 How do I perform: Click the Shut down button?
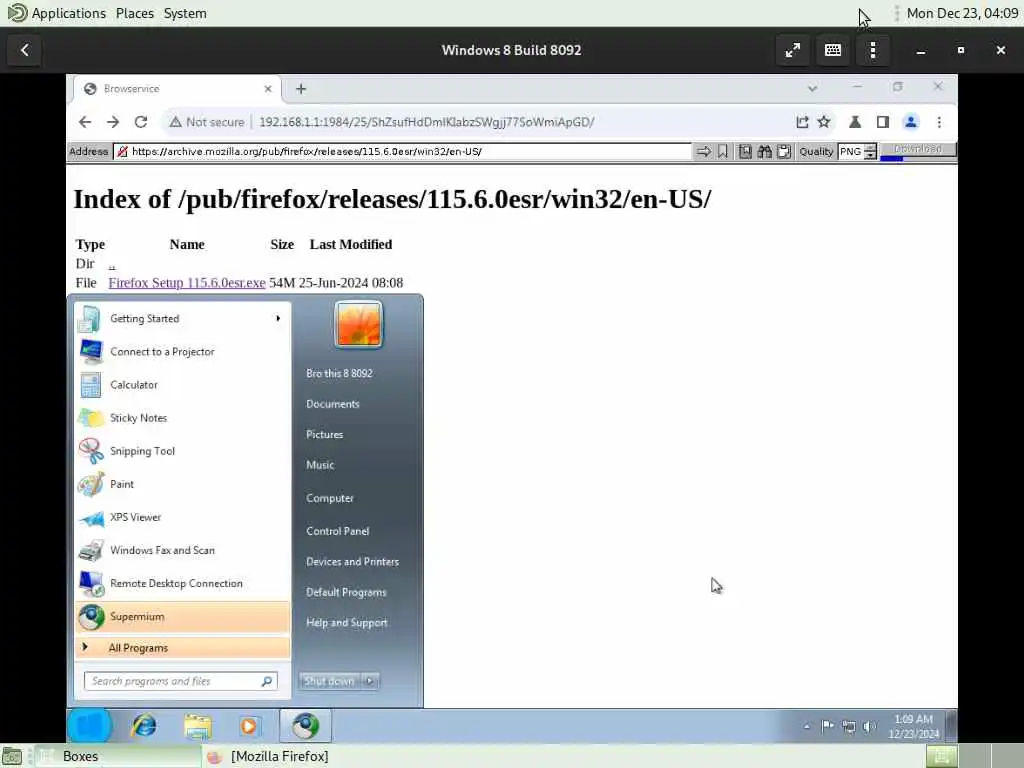click(x=330, y=681)
